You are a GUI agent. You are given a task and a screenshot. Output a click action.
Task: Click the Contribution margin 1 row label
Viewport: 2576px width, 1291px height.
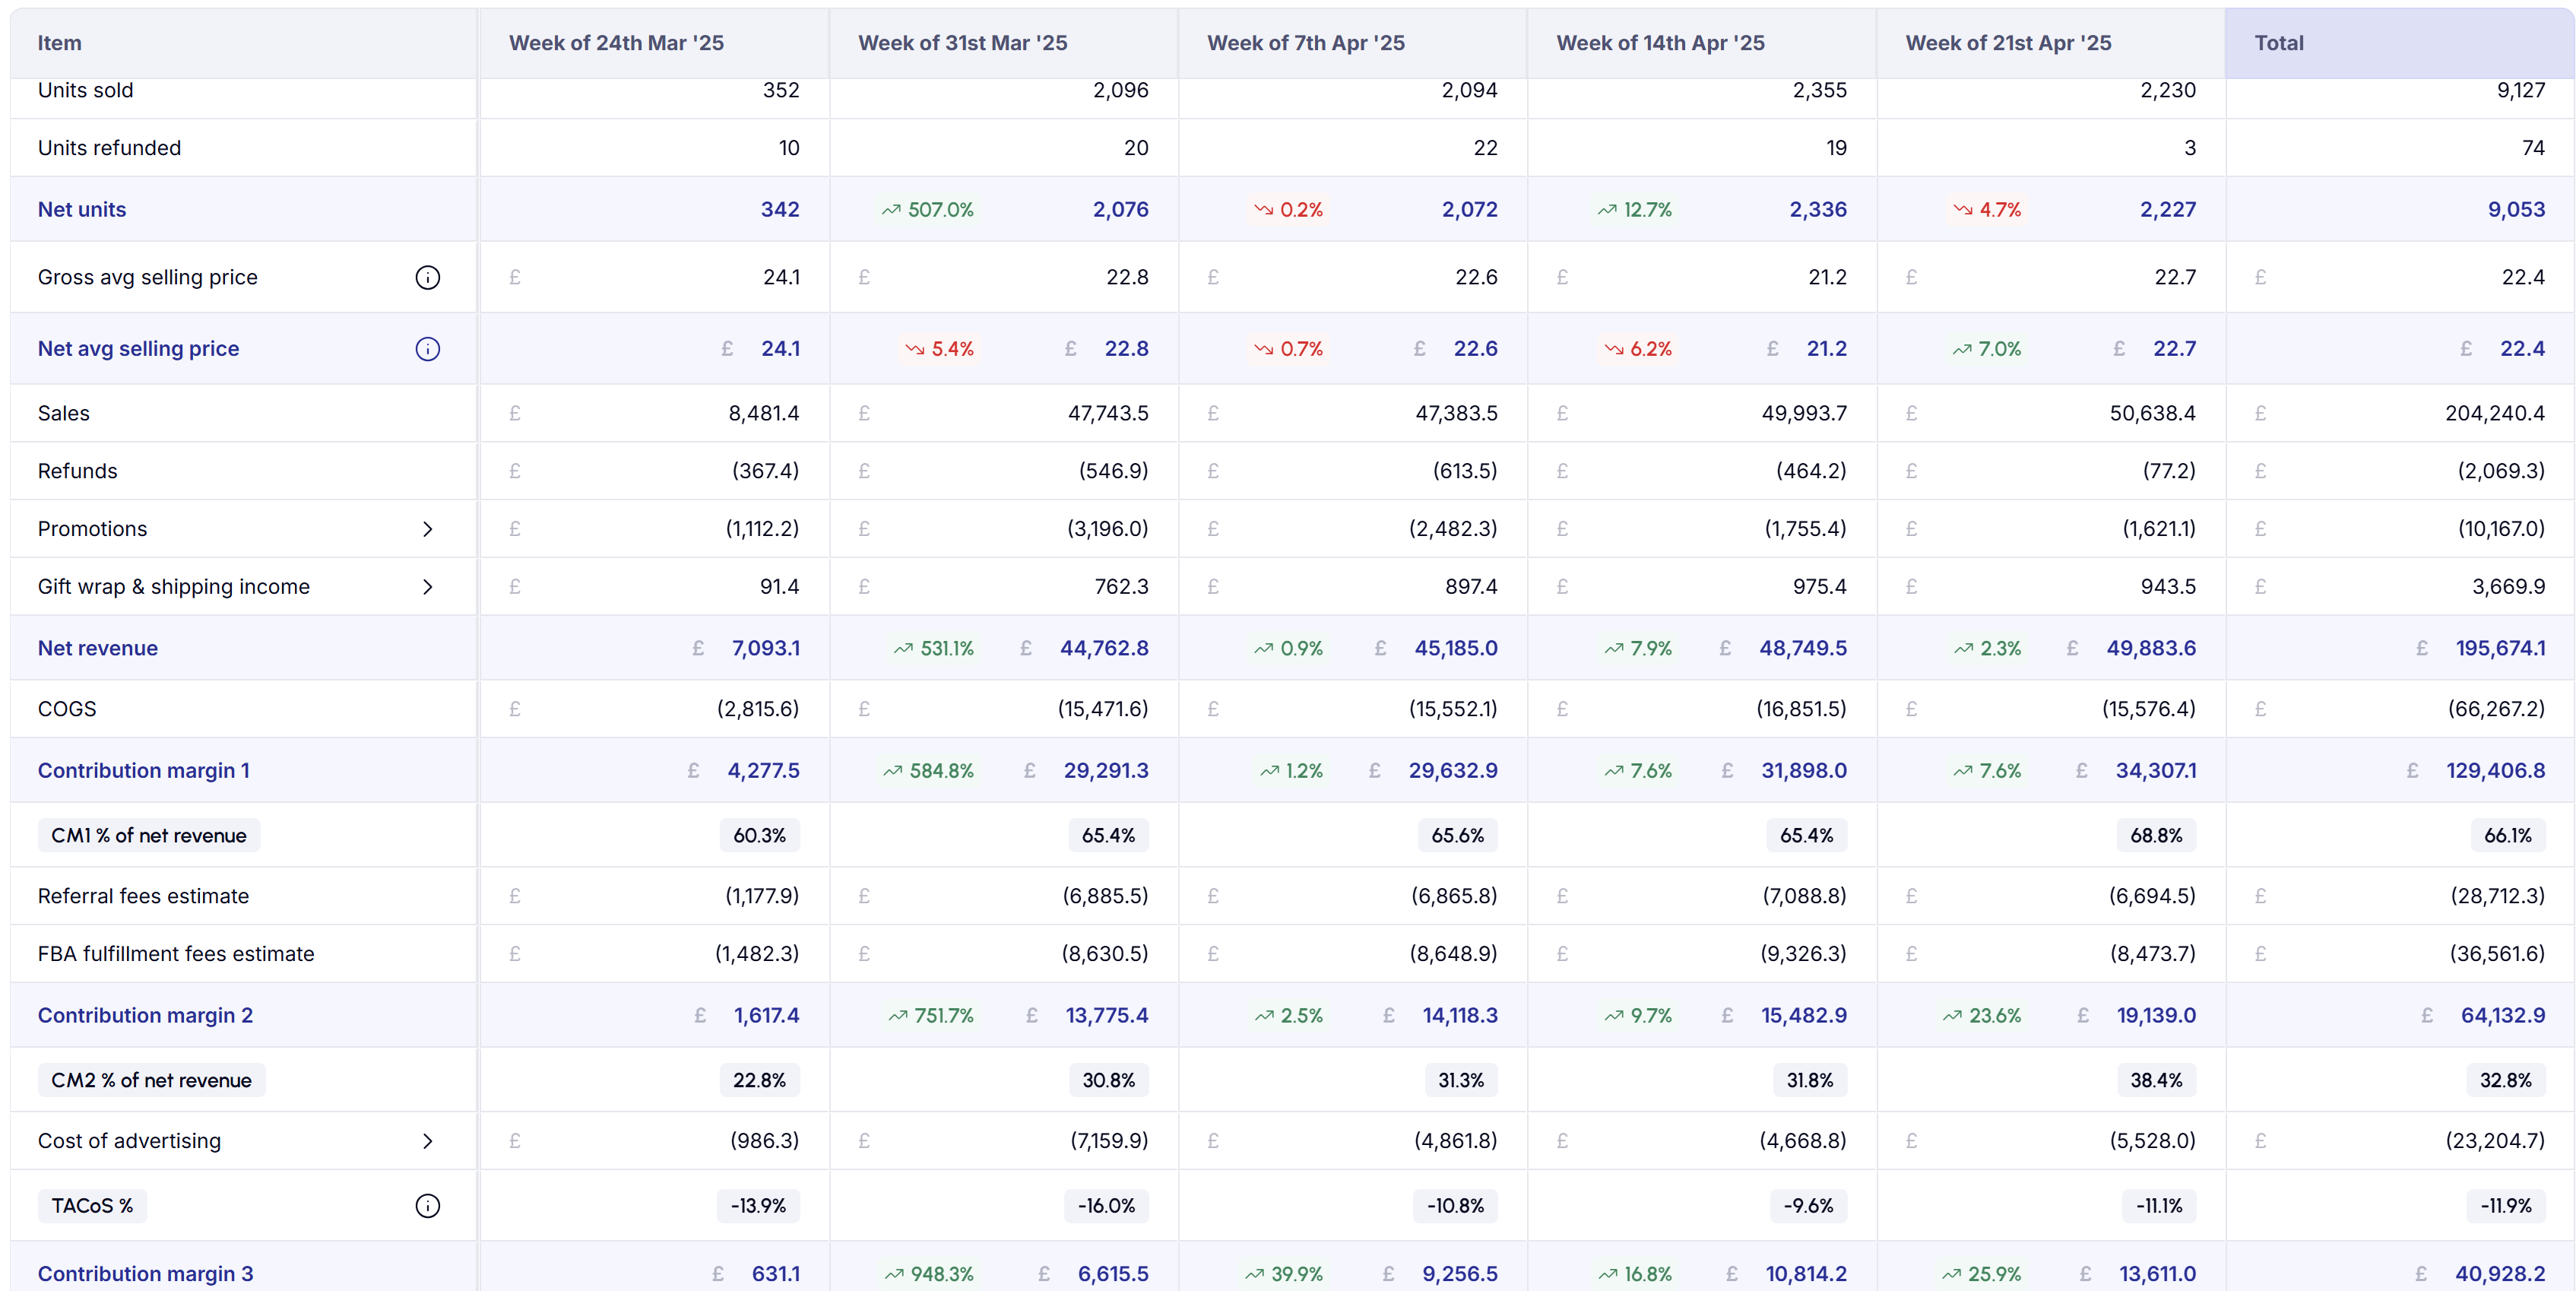(144, 770)
